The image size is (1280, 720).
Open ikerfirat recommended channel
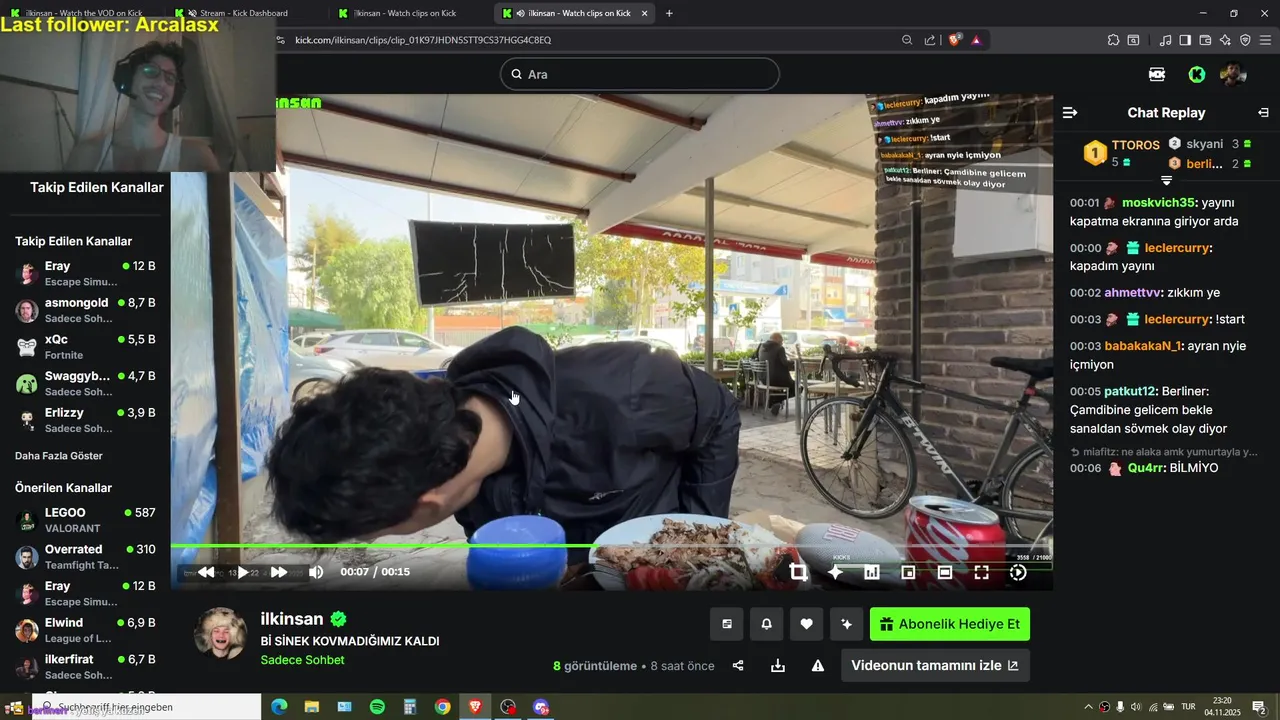86,667
